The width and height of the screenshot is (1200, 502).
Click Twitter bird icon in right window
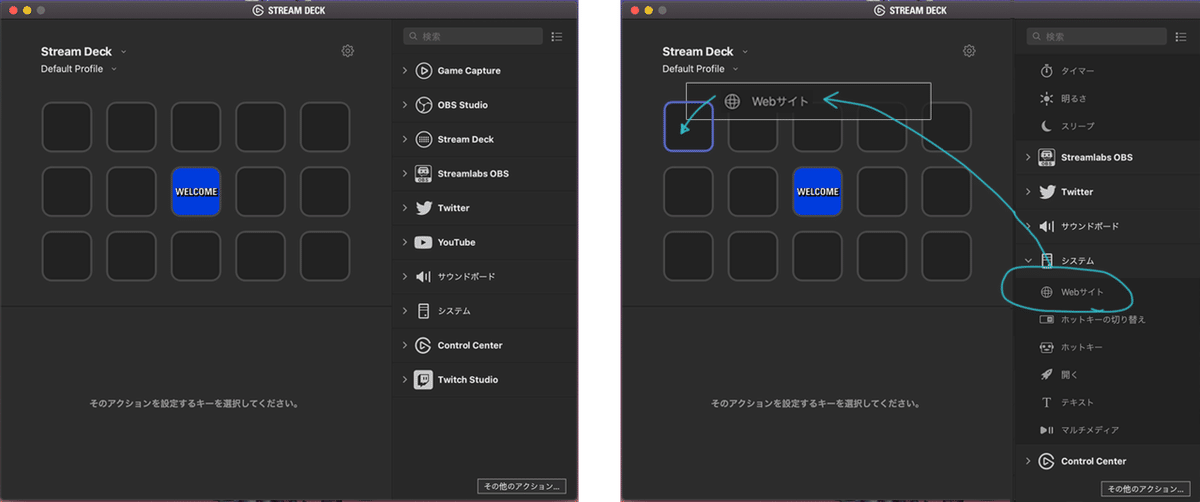point(1047,192)
